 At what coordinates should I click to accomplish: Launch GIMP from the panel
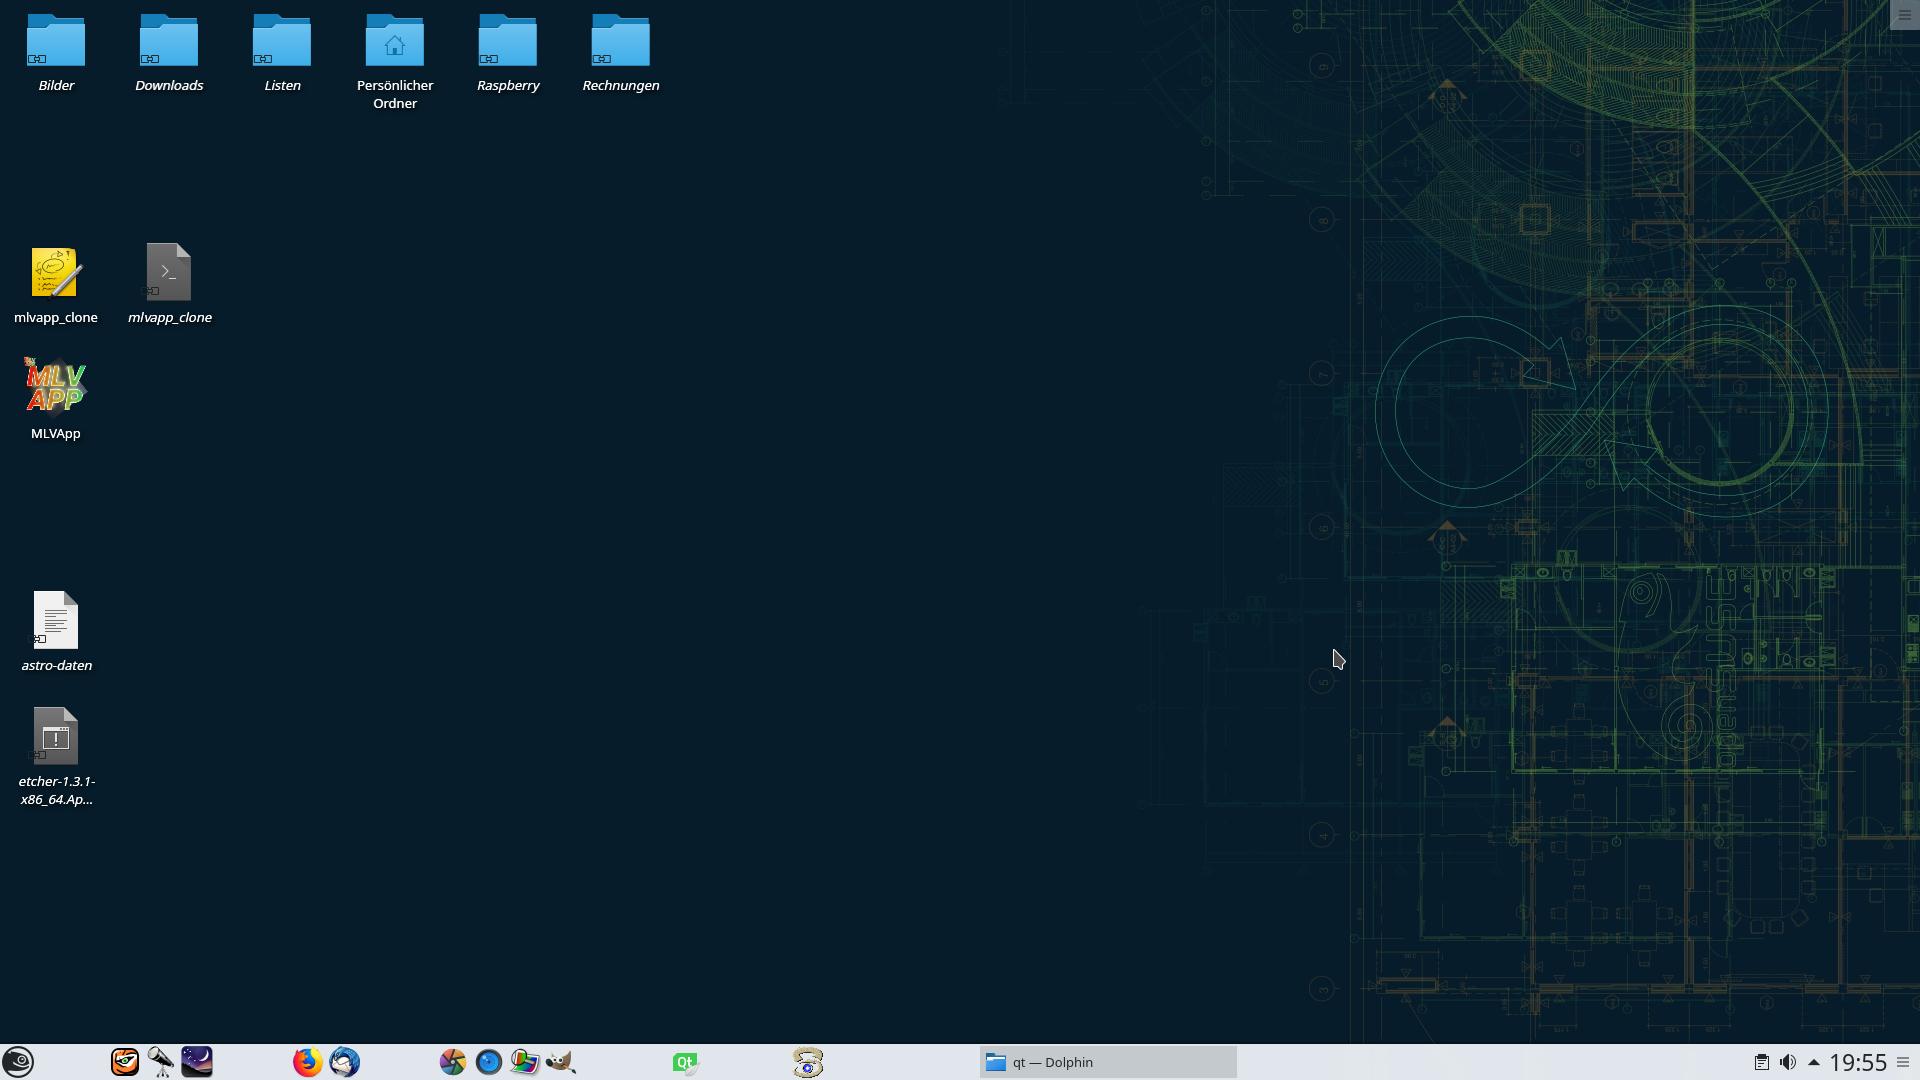click(x=561, y=1062)
